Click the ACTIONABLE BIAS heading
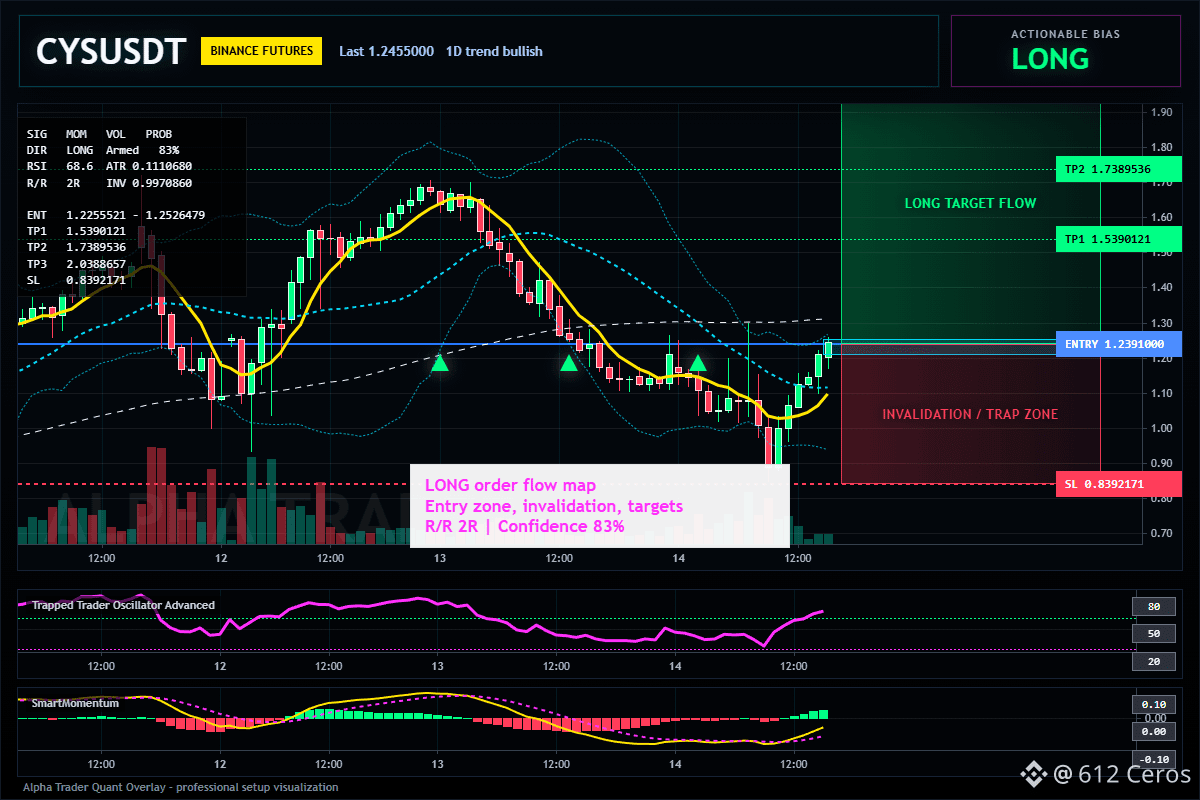This screenshot has height=800, width=1200. click(x=1065, y=34)
